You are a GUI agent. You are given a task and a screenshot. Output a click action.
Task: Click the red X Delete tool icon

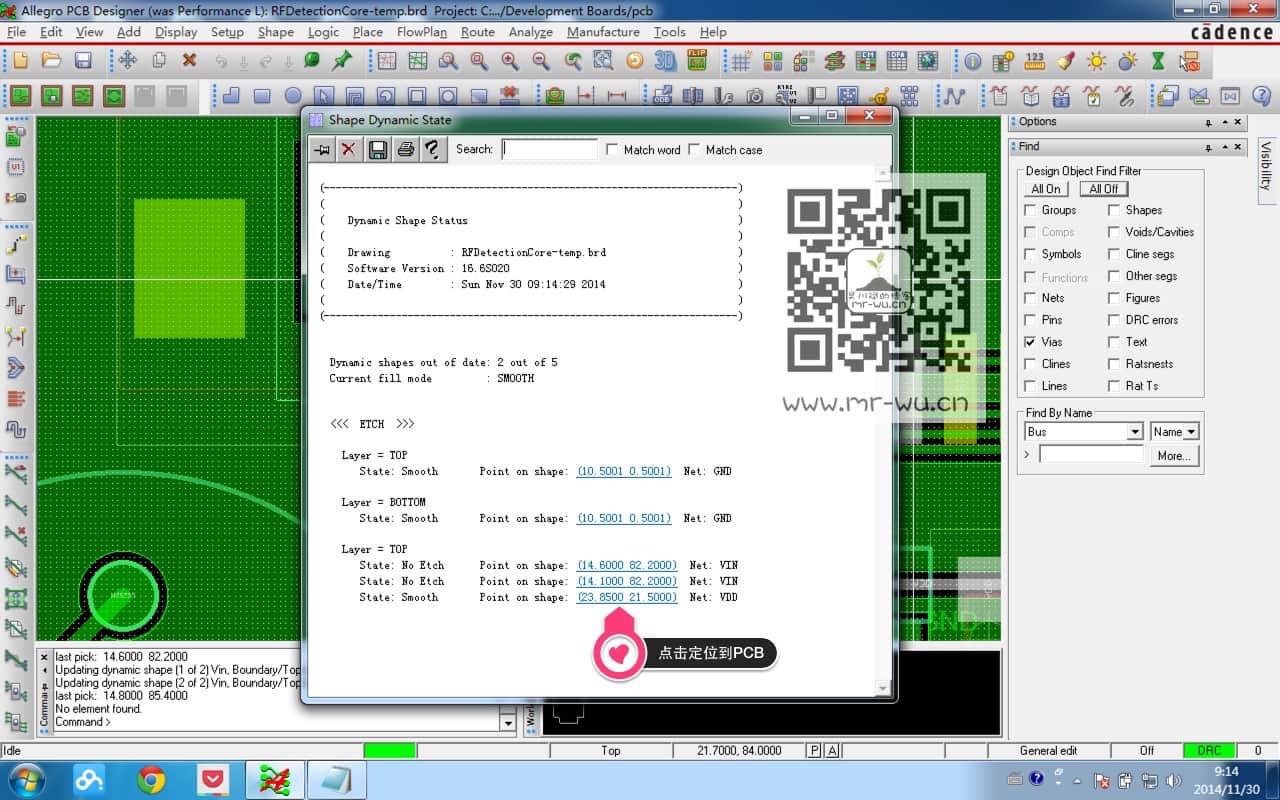point(190,61)
